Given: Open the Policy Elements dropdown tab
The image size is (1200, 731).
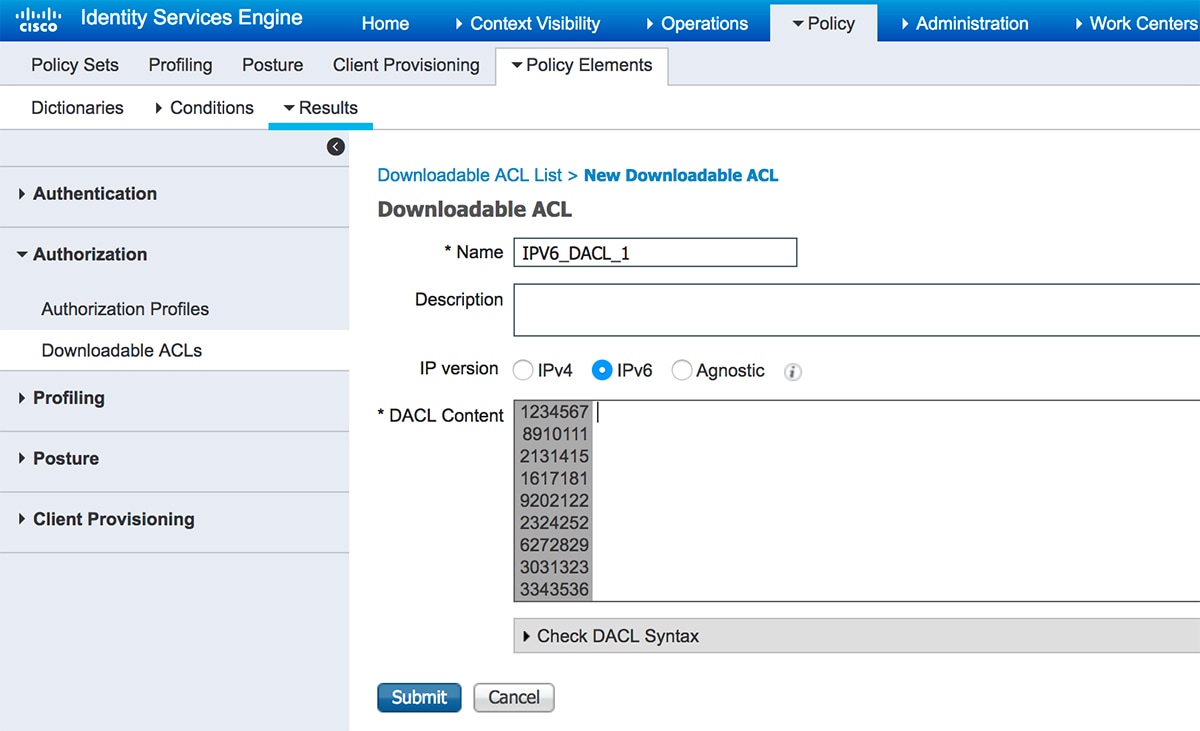Looking at the screenshot, I should click(582, 66).
